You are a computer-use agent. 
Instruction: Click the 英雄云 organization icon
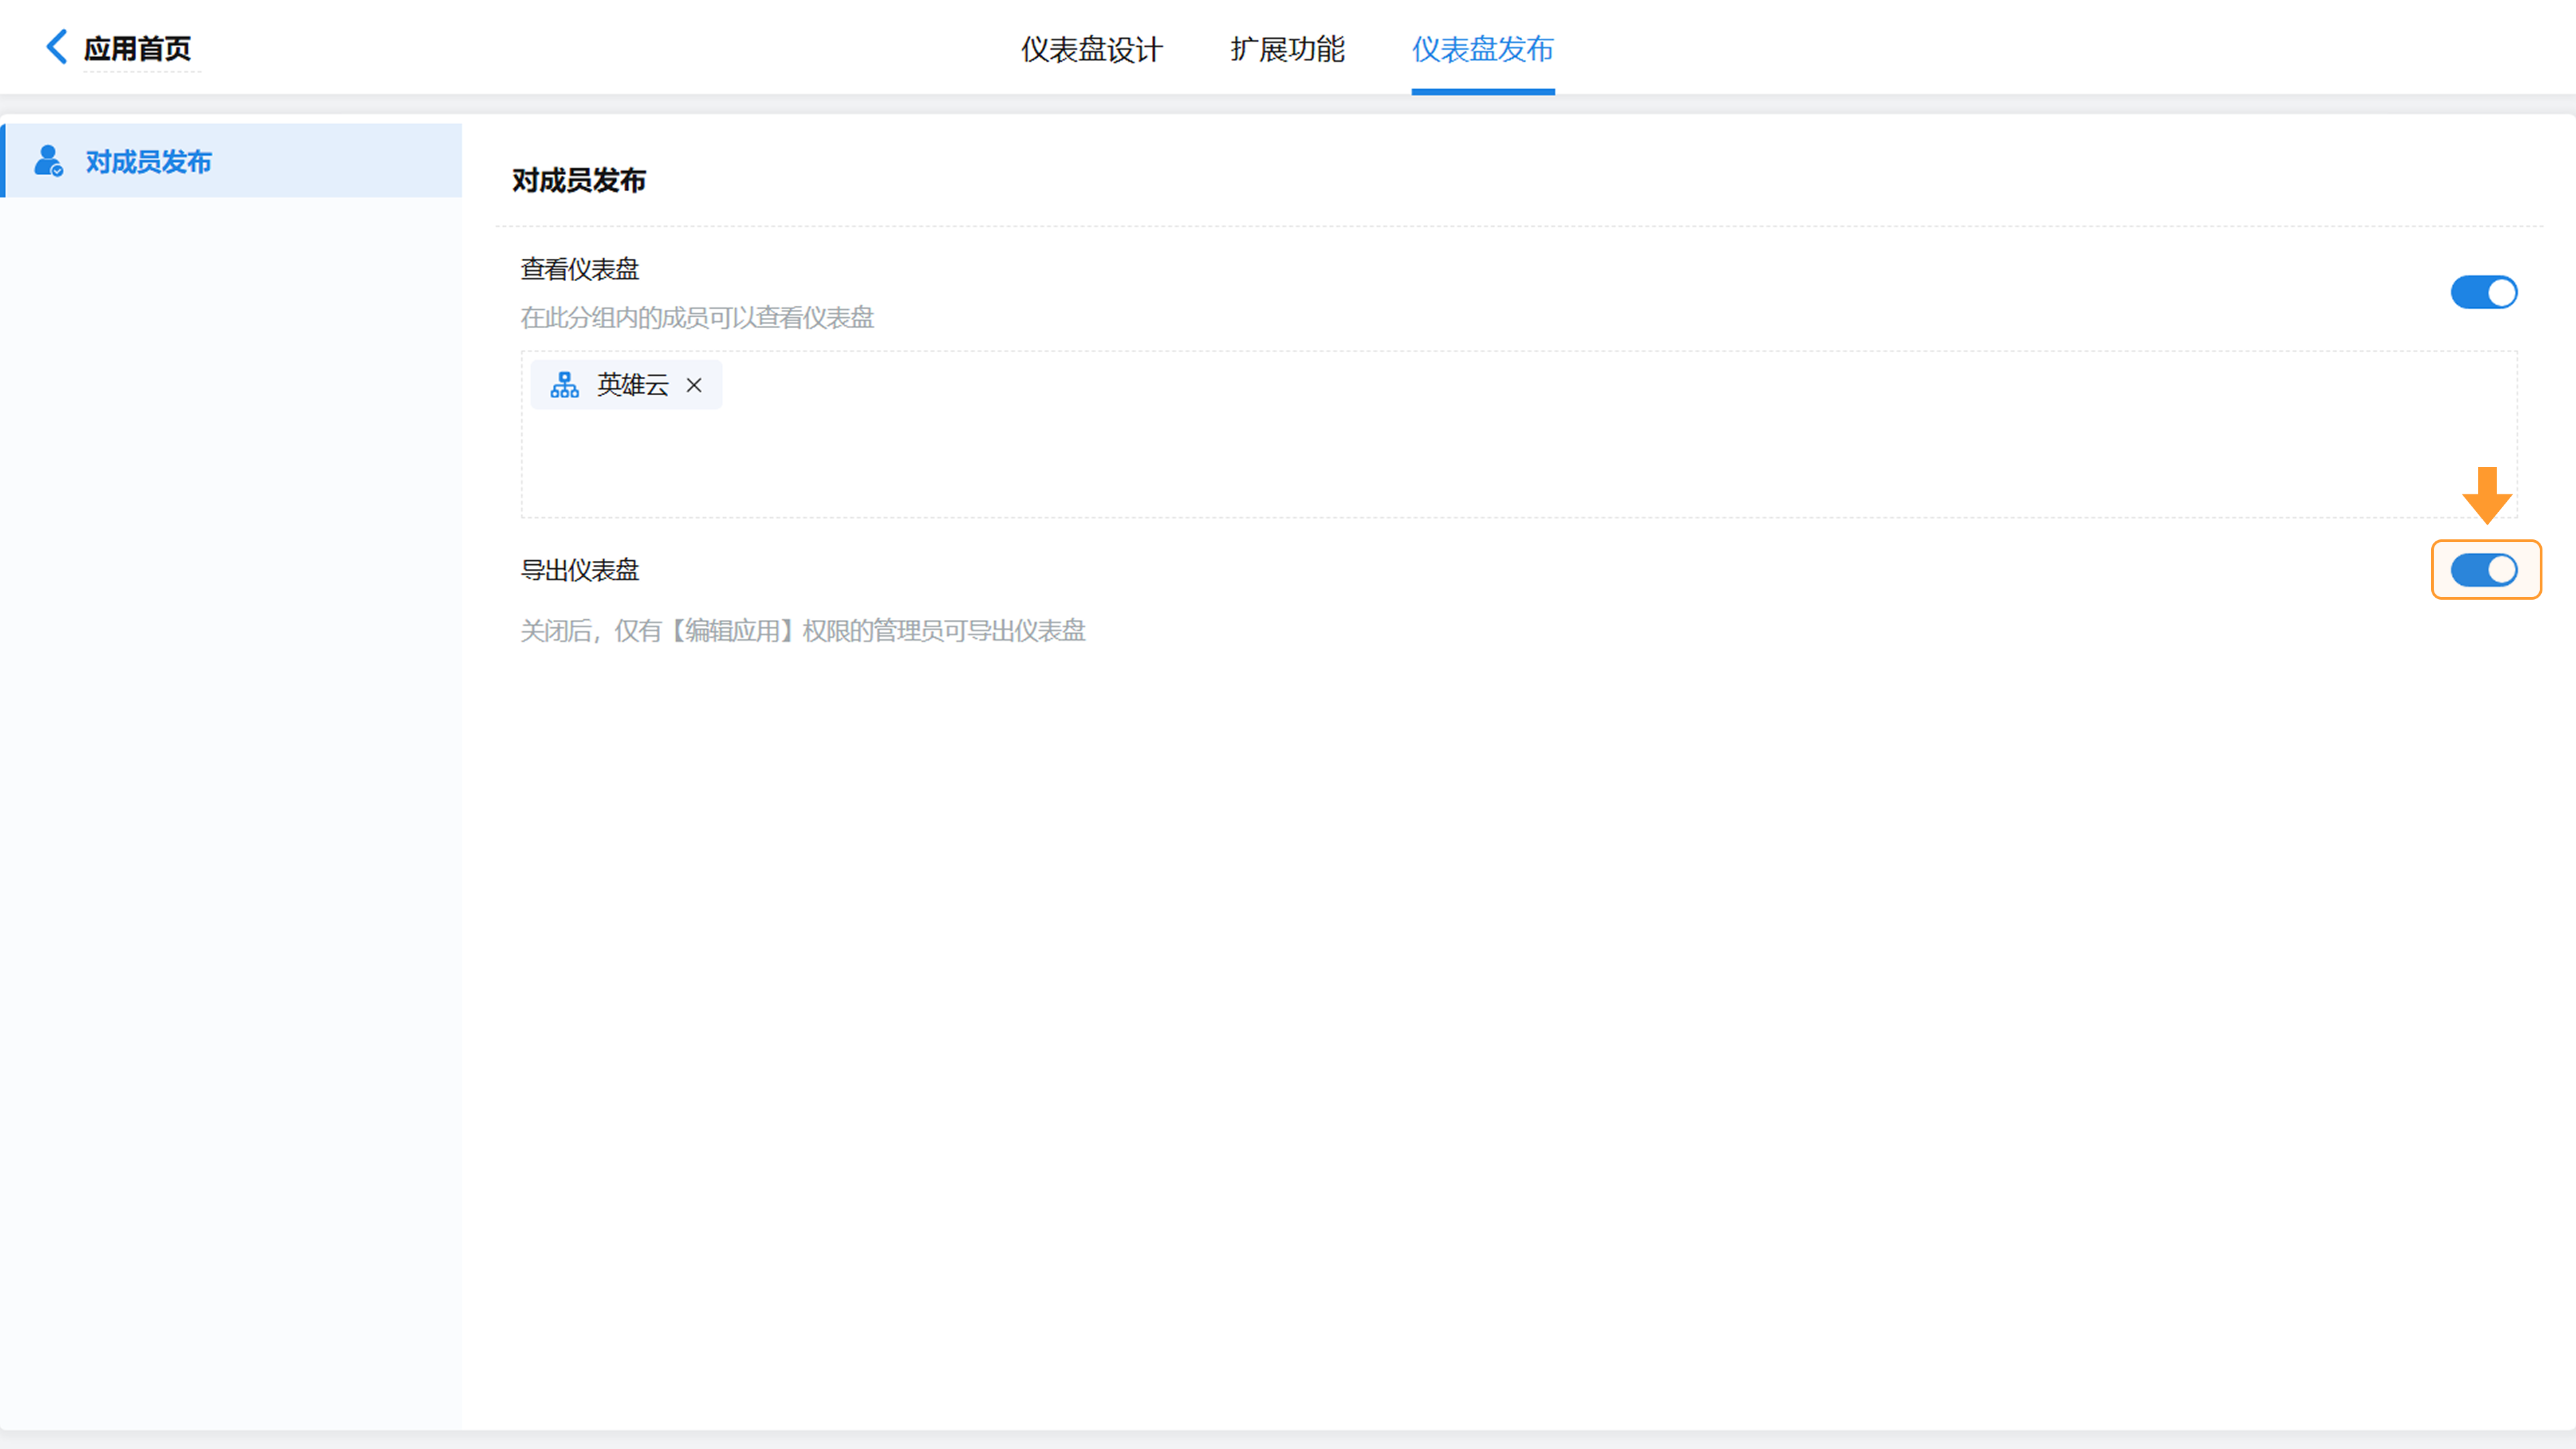point(565,385)
